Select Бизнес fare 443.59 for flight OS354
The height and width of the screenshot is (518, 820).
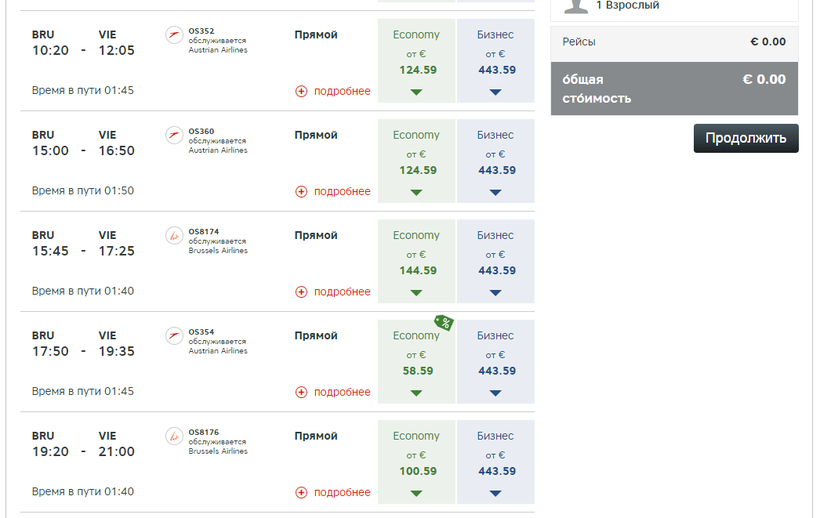pos(496,370)
